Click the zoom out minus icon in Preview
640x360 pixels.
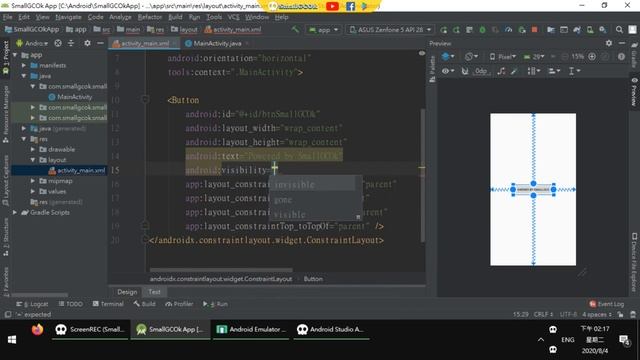[x=565, y=57]
